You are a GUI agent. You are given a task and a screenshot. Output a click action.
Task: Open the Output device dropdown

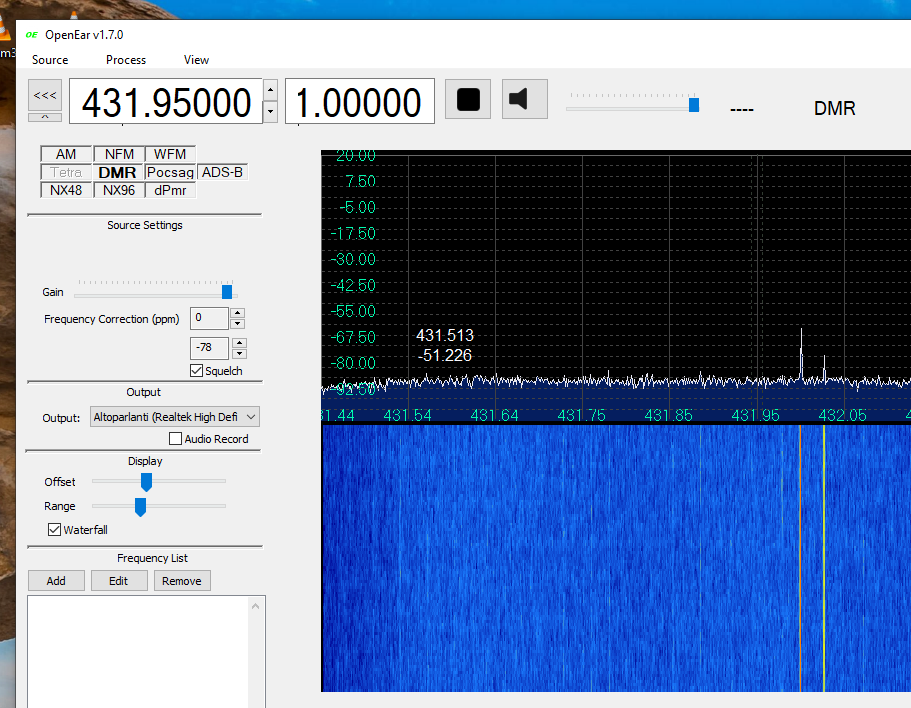coord(175,416)
